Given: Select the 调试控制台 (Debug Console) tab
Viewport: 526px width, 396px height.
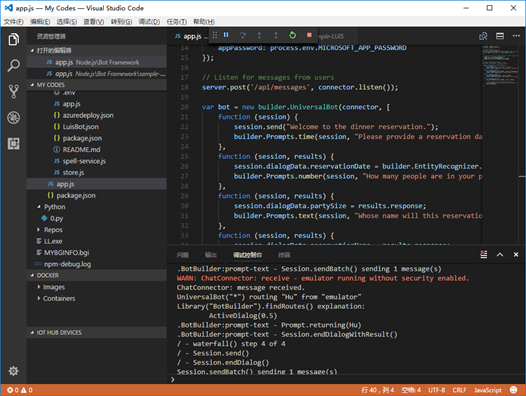Looking at the screenshot, I should click(x=248, y=255).
